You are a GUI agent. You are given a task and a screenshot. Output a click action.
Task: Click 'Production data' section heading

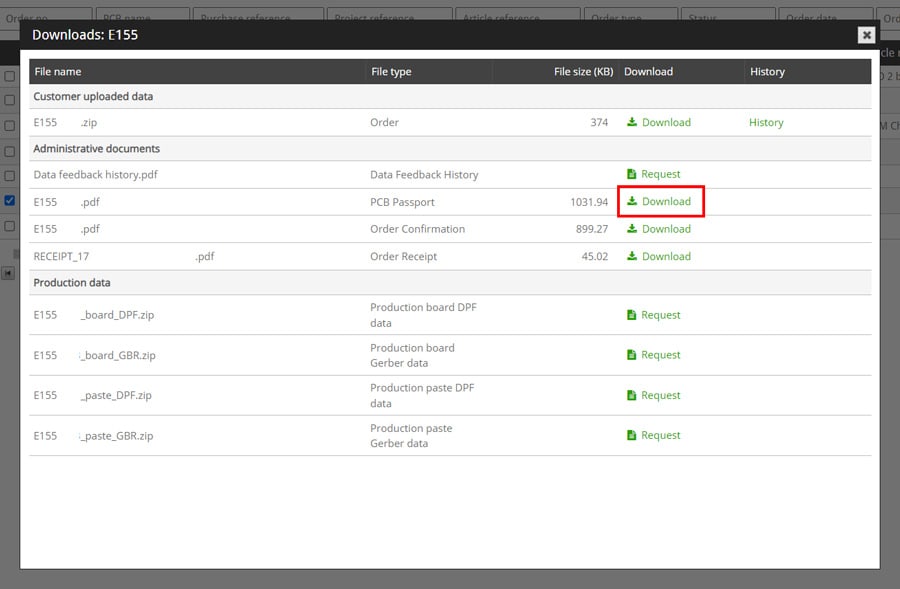point(72,282)
